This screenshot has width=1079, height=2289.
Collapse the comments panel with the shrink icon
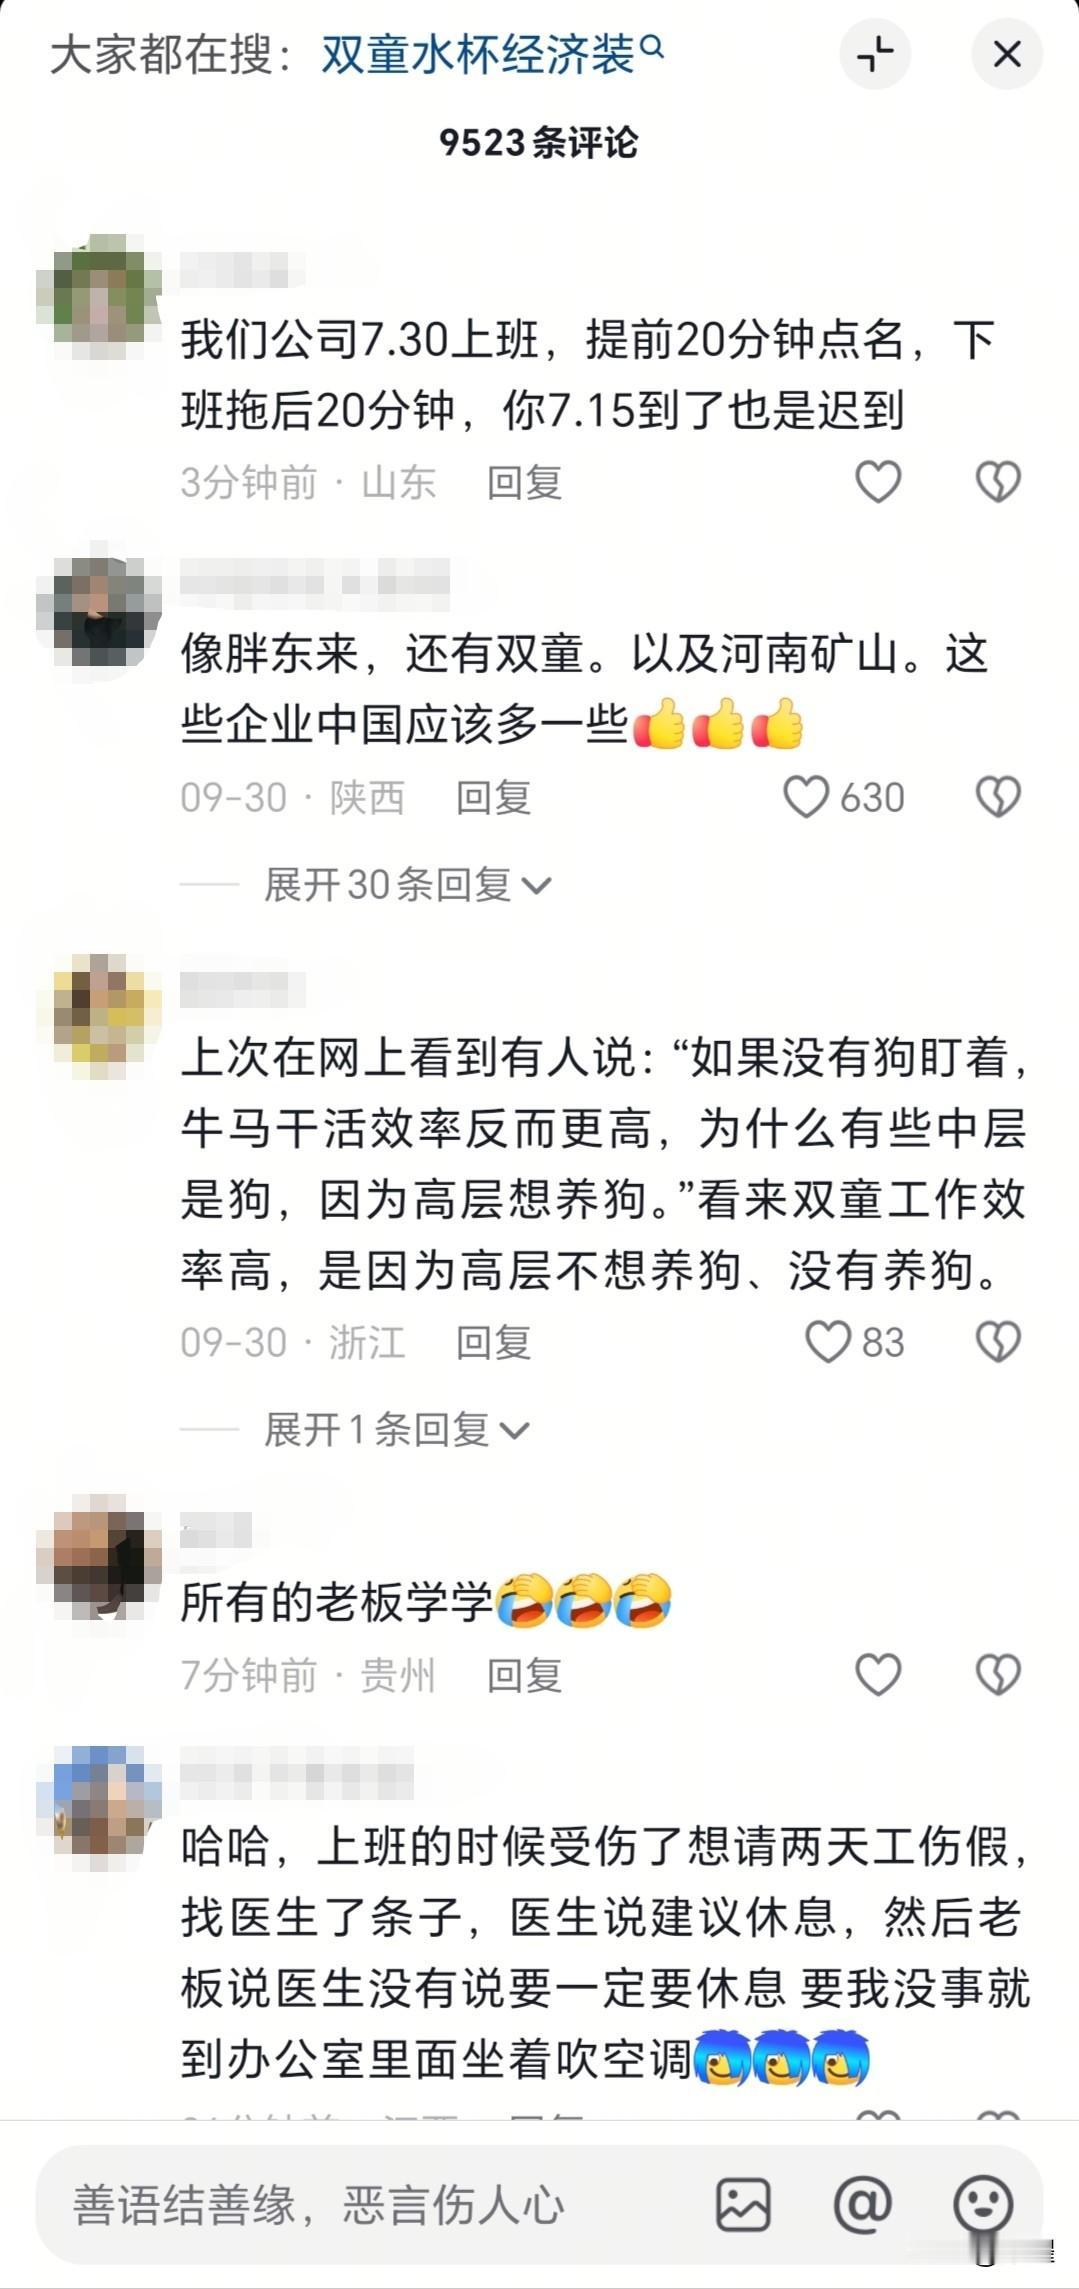[x=875, y=54]
